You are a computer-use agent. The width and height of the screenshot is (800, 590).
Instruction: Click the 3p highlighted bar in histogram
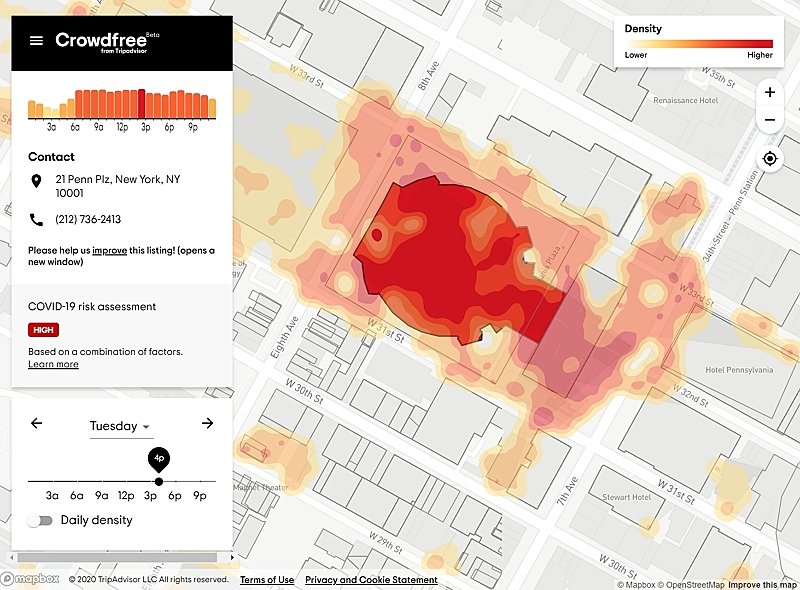click(x=141, y=104)
